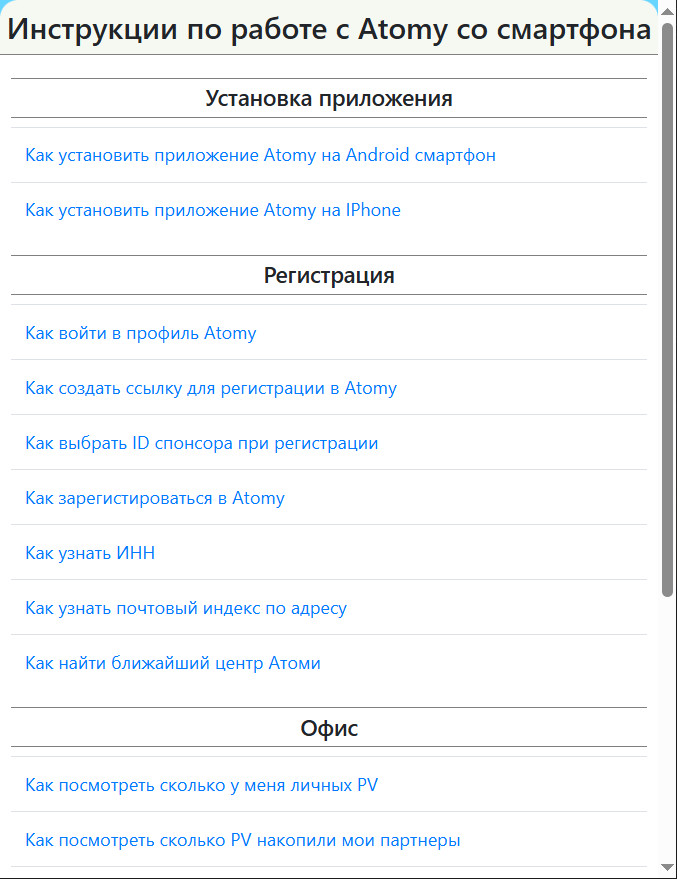Click the vertical scrollbar thumb

click(668, 300)
